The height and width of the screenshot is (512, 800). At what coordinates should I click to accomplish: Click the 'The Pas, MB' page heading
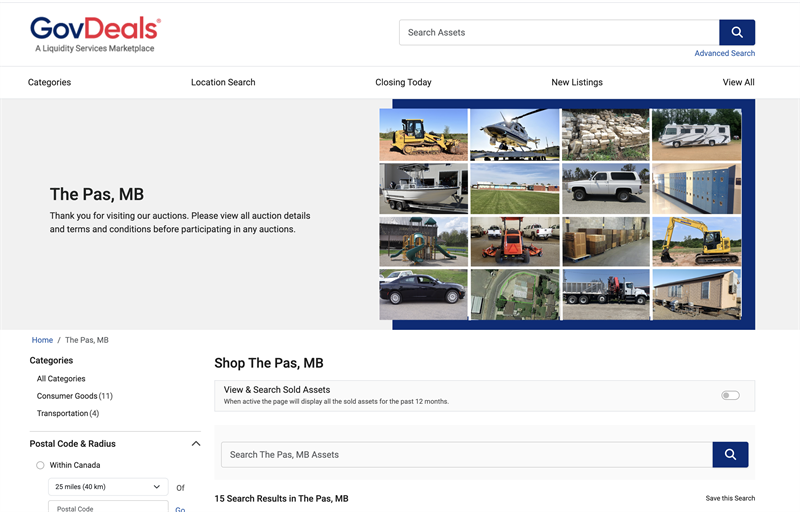click(97, 194)
